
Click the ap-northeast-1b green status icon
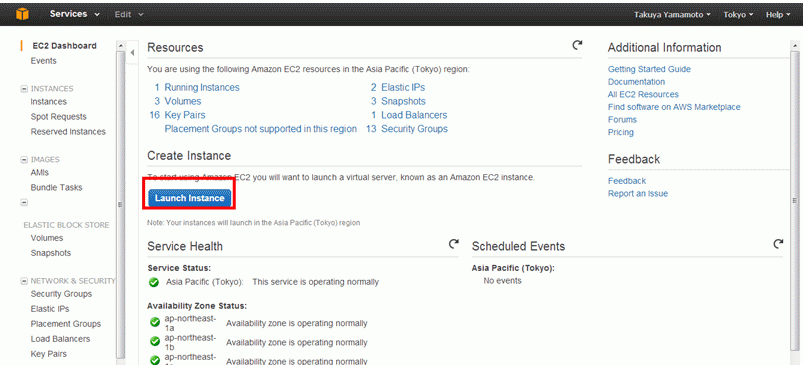pyautogui.click(x=155, y=341)
